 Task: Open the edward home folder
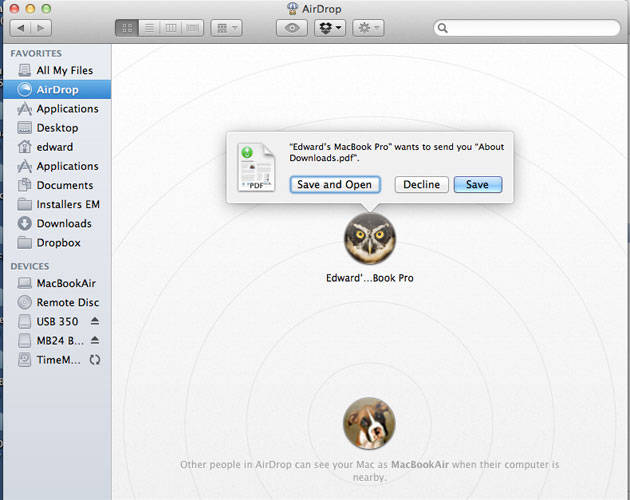click(x=57, y=147)
